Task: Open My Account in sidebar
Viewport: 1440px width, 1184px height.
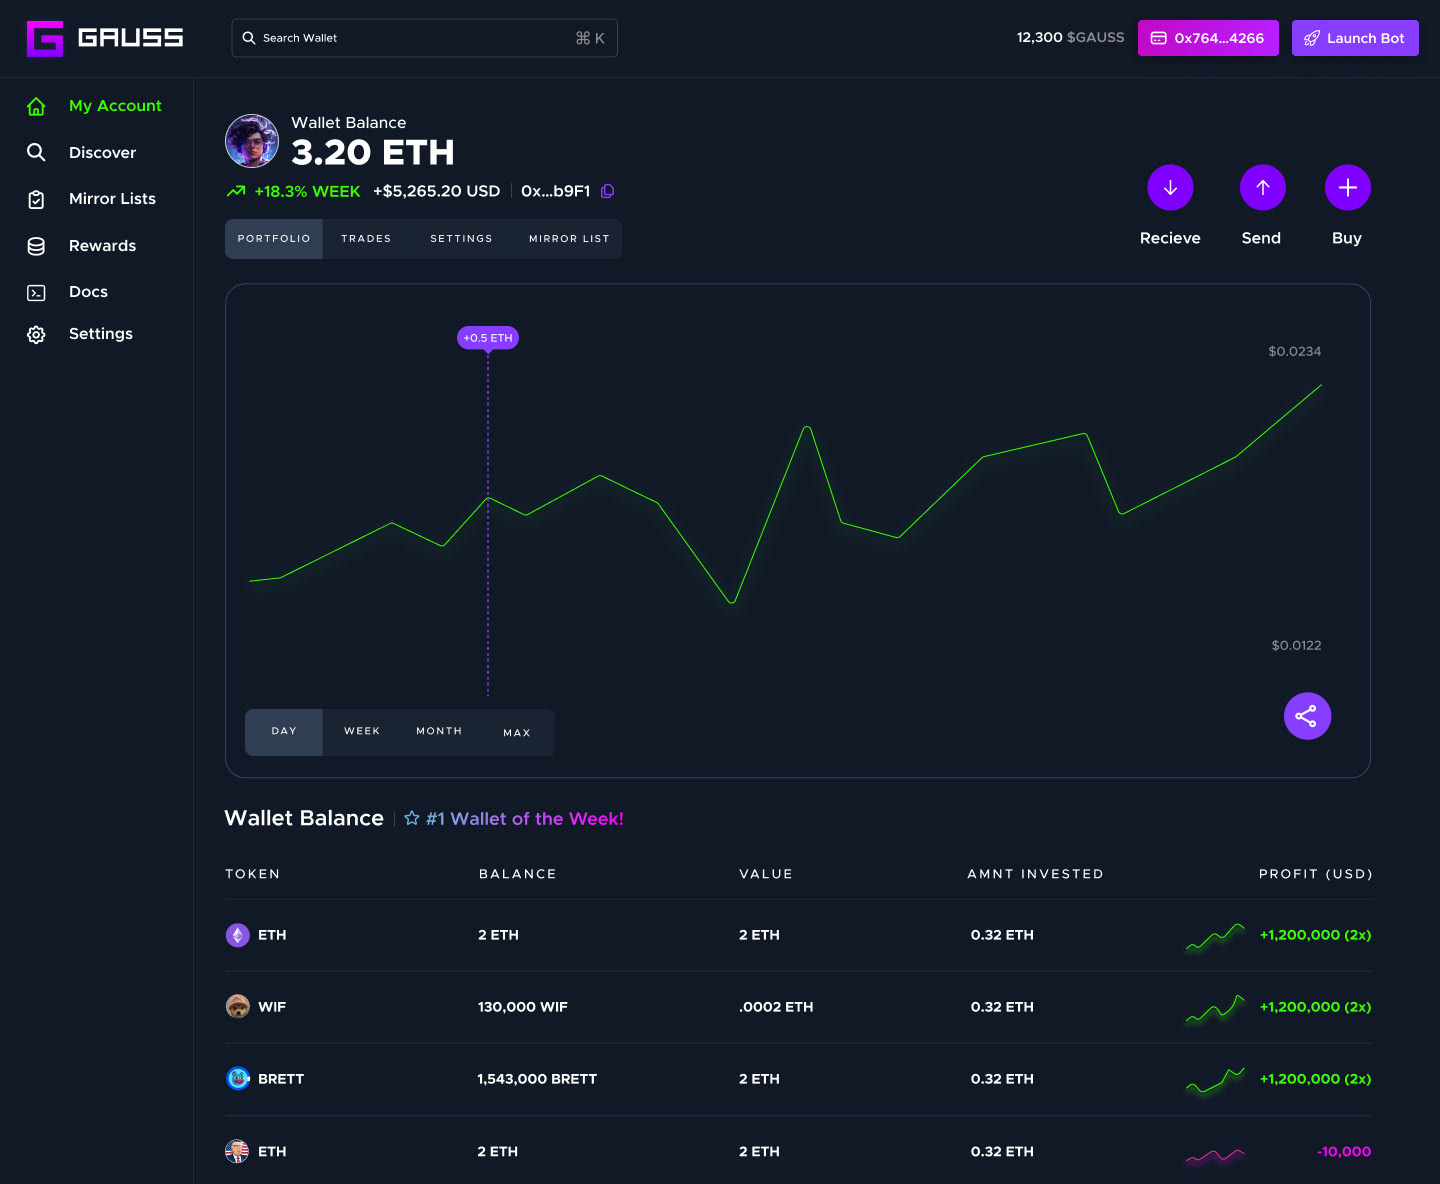Action: (115, 106)
